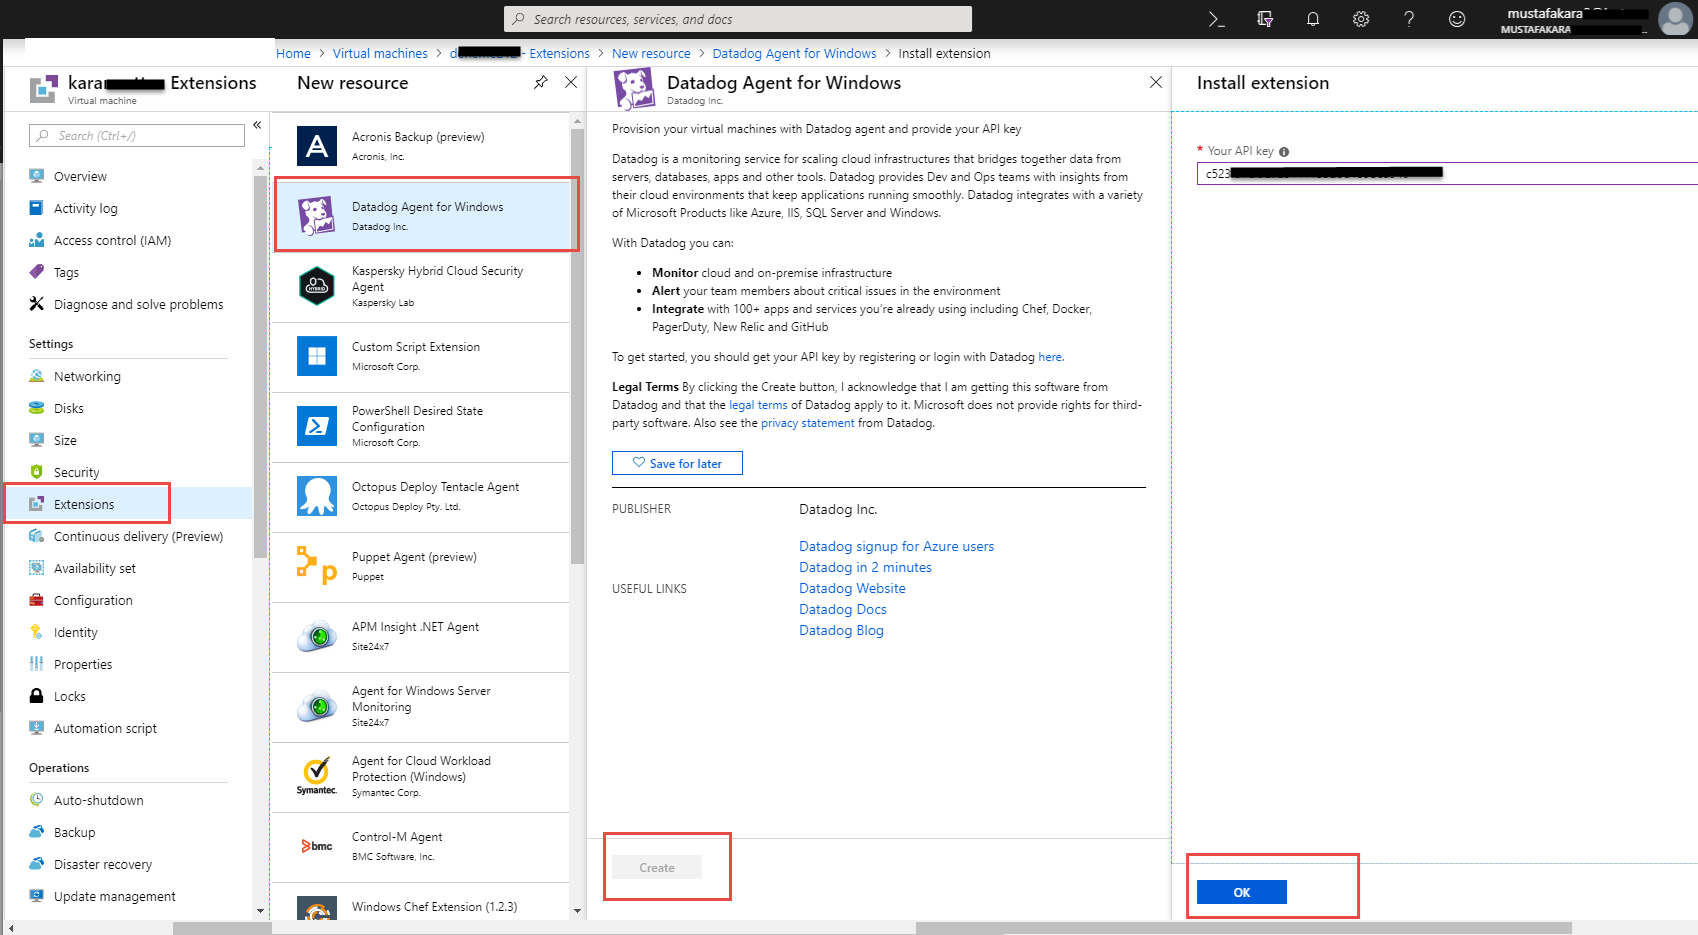Screen dimensions: 1698x935
Task: Open help question mark icon
Action: (1409, 19)
